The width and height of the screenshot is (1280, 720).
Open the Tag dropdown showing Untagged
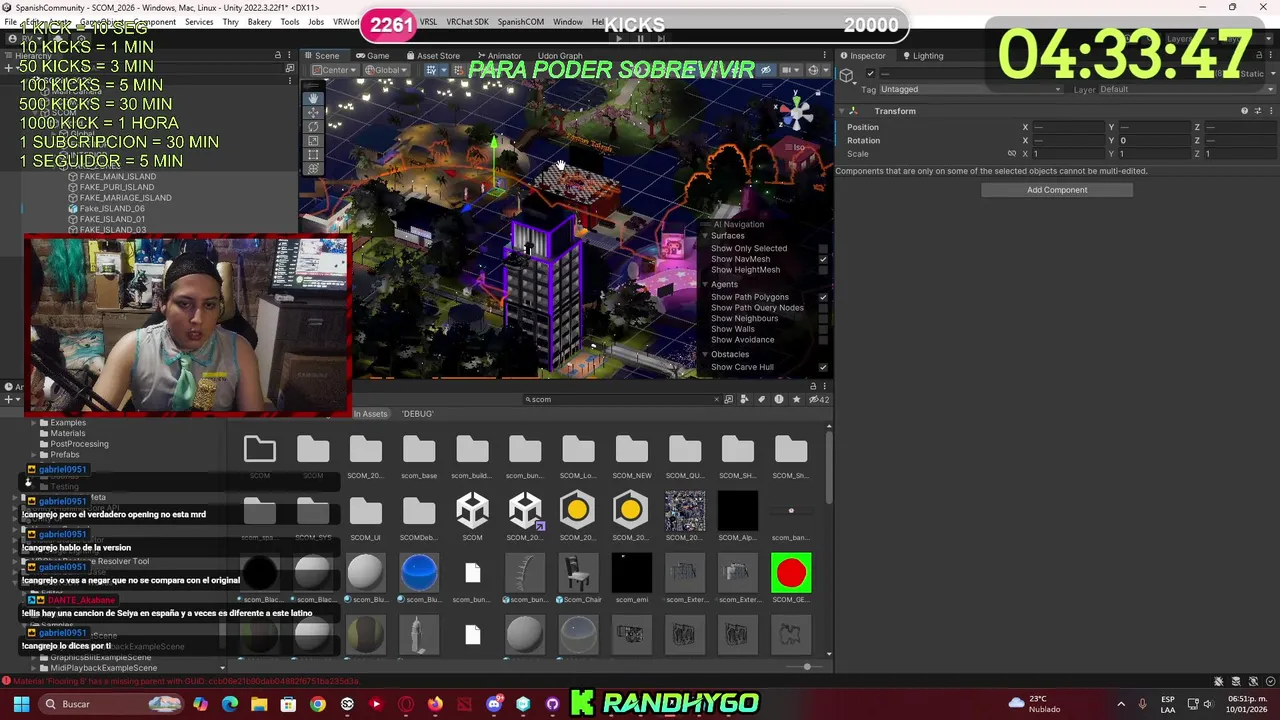[x=970, y=89]
